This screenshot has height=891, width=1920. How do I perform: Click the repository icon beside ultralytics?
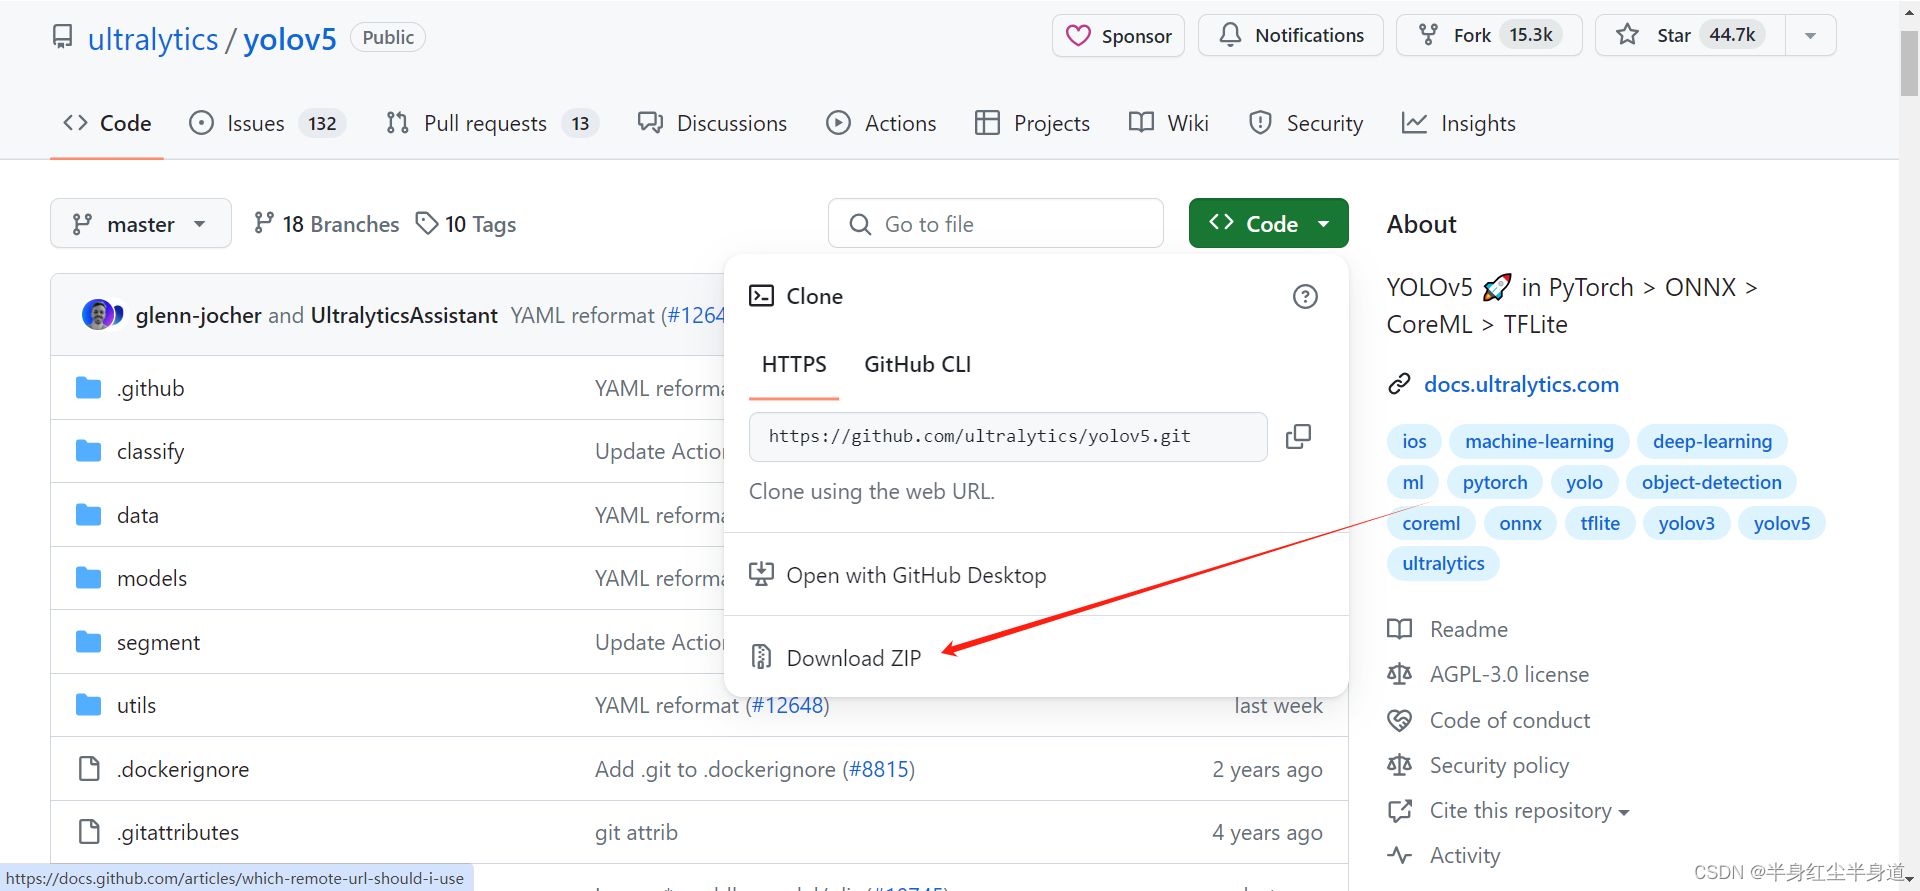62,38
